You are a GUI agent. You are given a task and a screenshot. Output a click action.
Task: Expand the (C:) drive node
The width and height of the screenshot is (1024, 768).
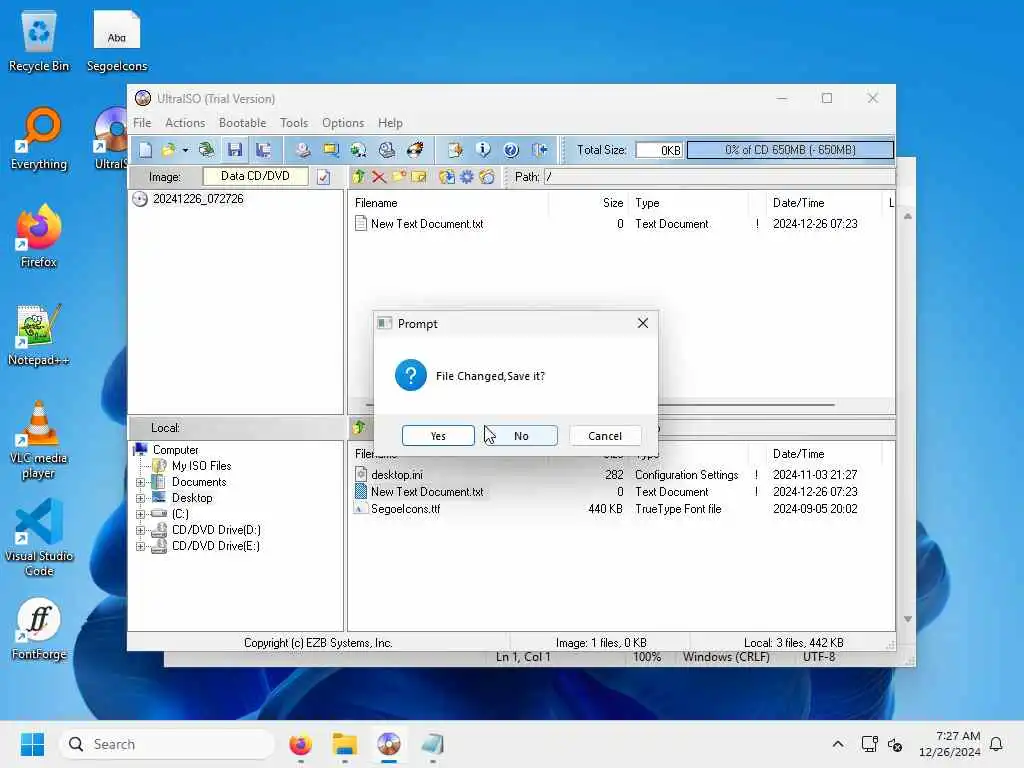[140, 515]
